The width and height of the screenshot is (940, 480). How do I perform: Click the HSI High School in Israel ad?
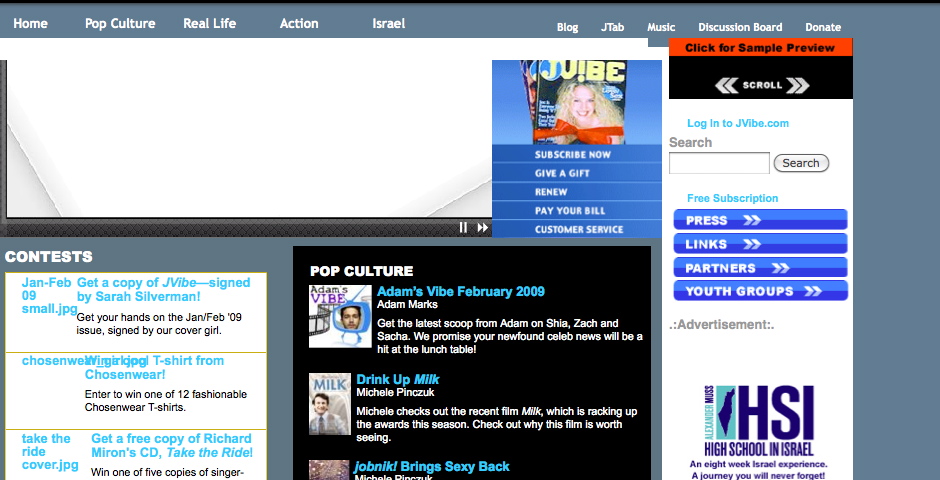(759, 431)
